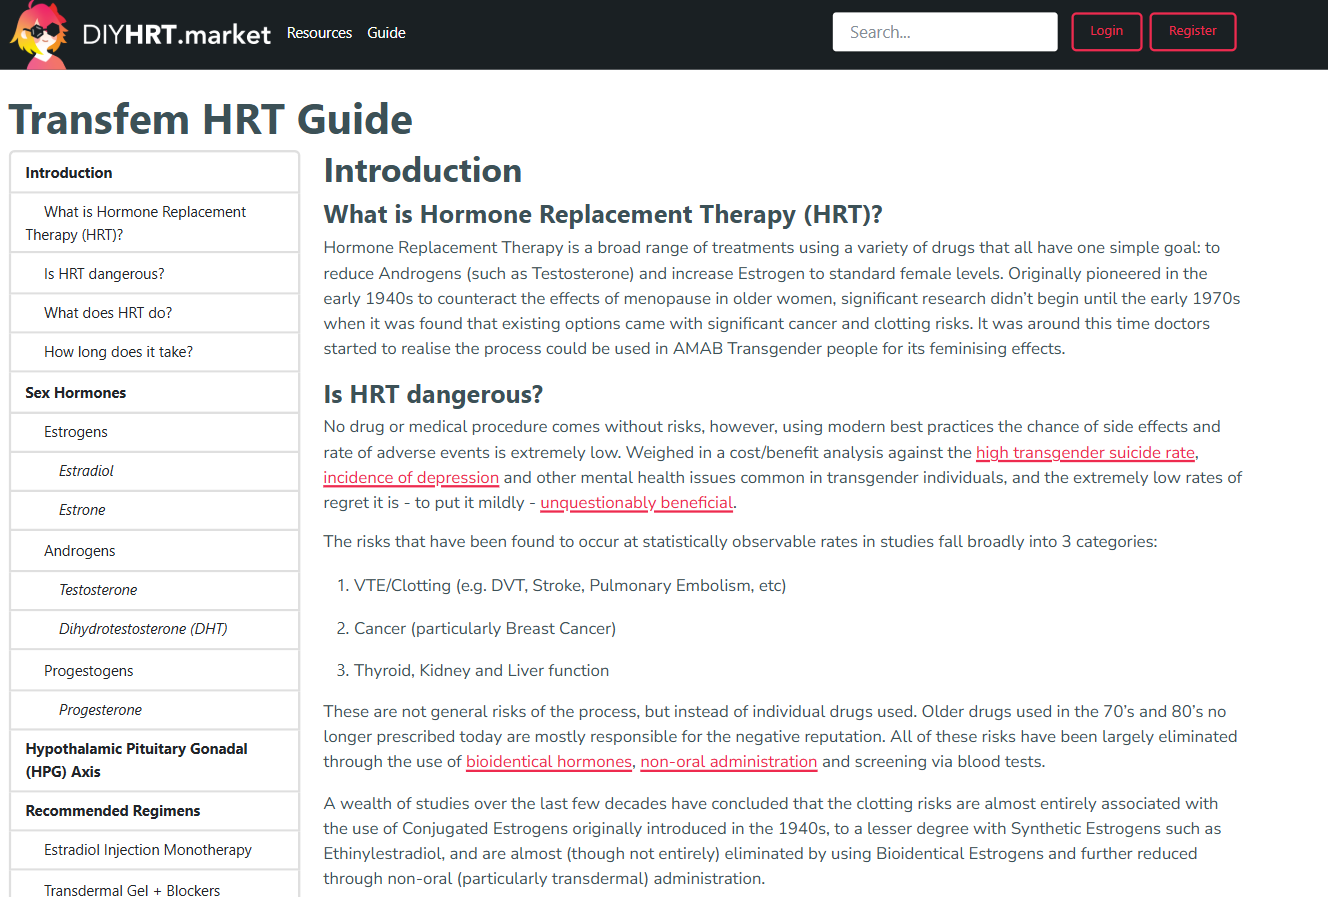The image size is (1328, 897).
Task: Visit the 'non-oral administration' link
Action: tap(728, 762)
